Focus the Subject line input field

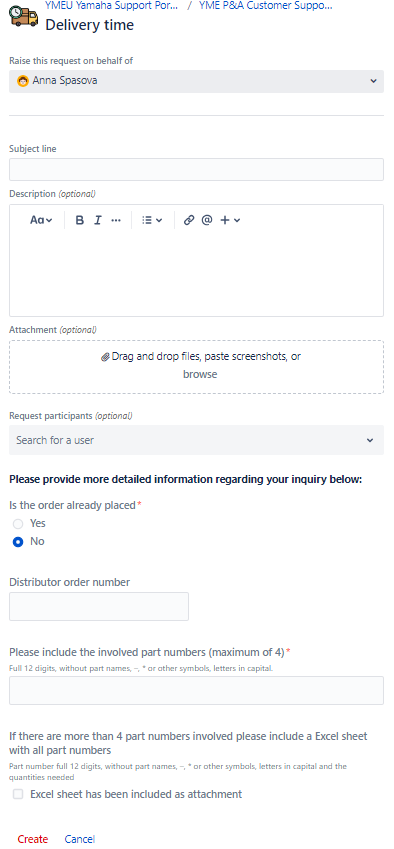coord(196,169)
